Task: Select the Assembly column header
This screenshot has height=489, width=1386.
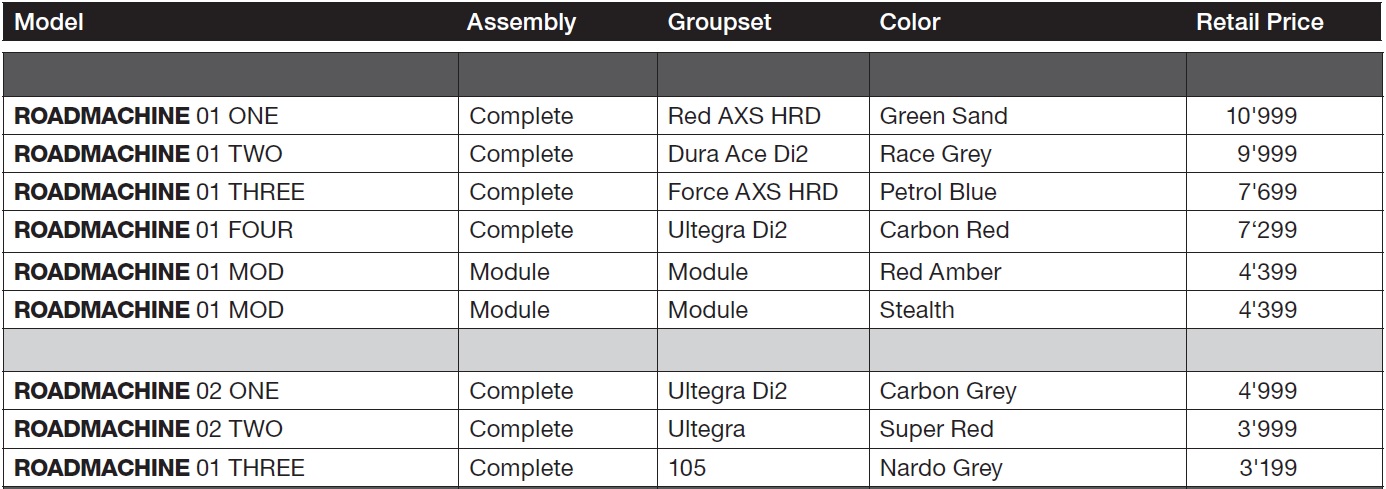Action: [521, 22]
